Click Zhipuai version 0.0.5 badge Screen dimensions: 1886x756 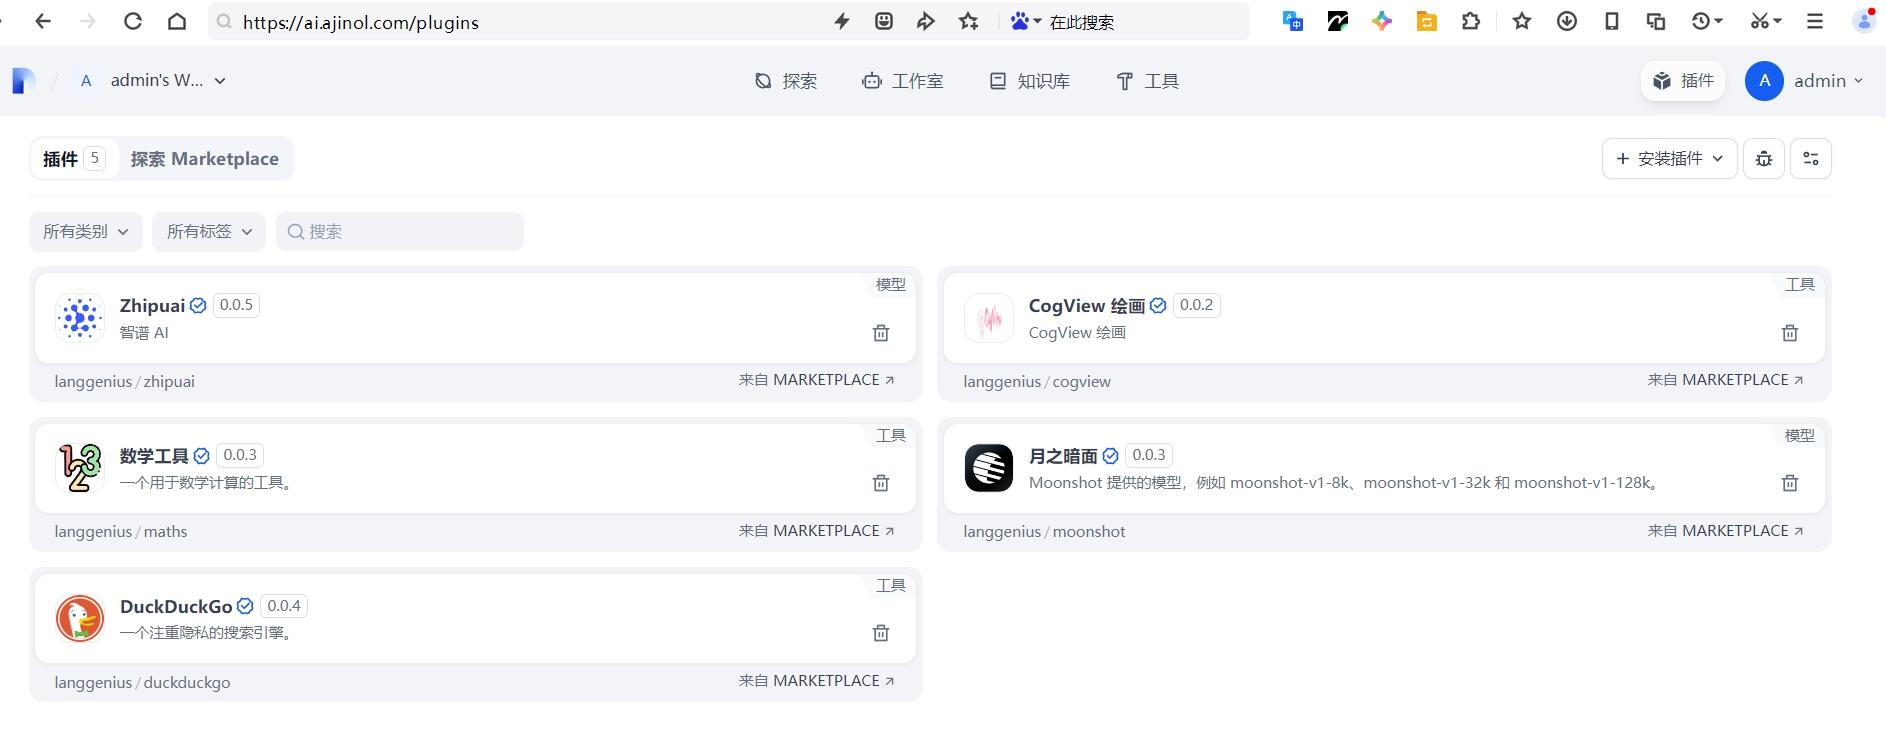236,305
